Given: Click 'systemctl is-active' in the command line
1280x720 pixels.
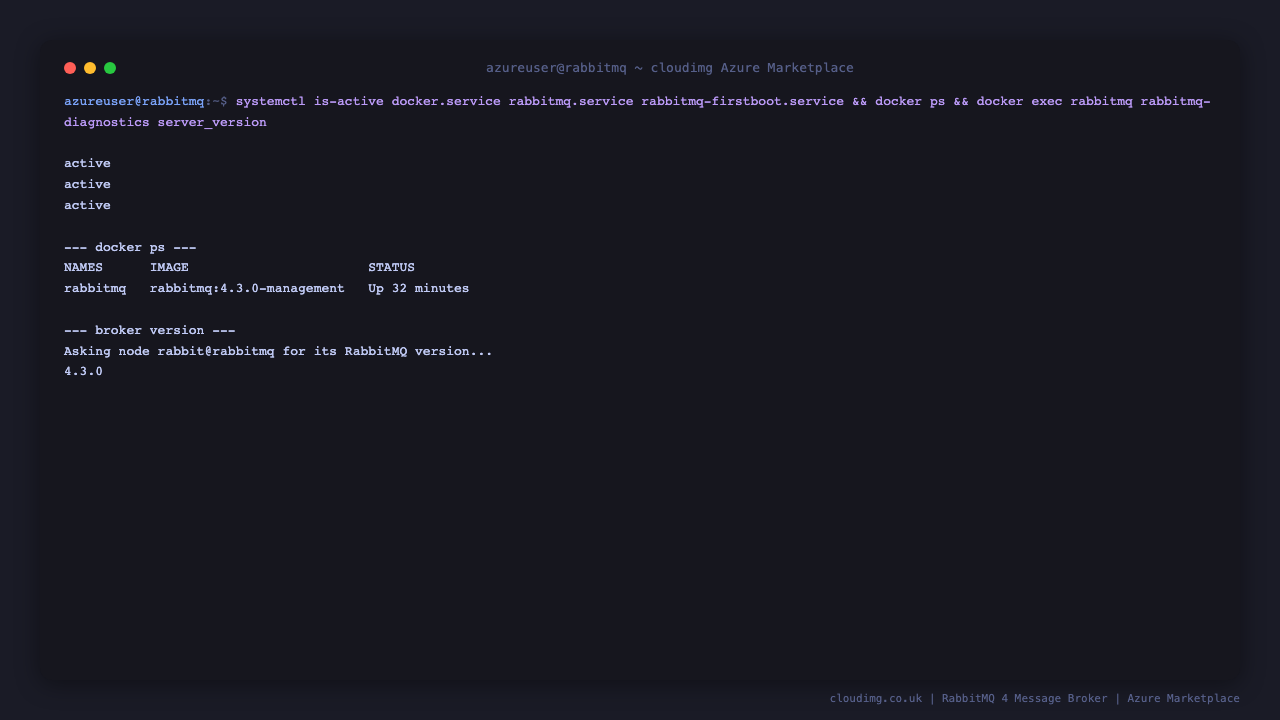Looking at the screenshot, I should [x=309, y=101].
